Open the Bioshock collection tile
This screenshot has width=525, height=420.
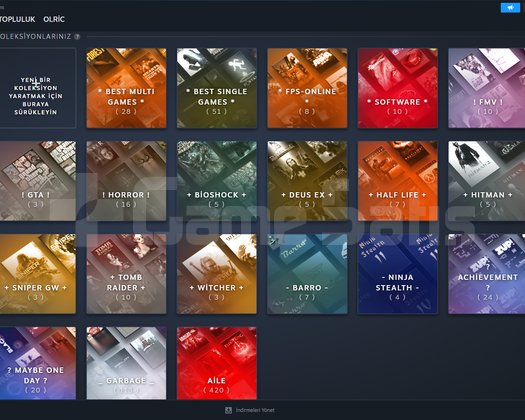click(x=217, y=181)
